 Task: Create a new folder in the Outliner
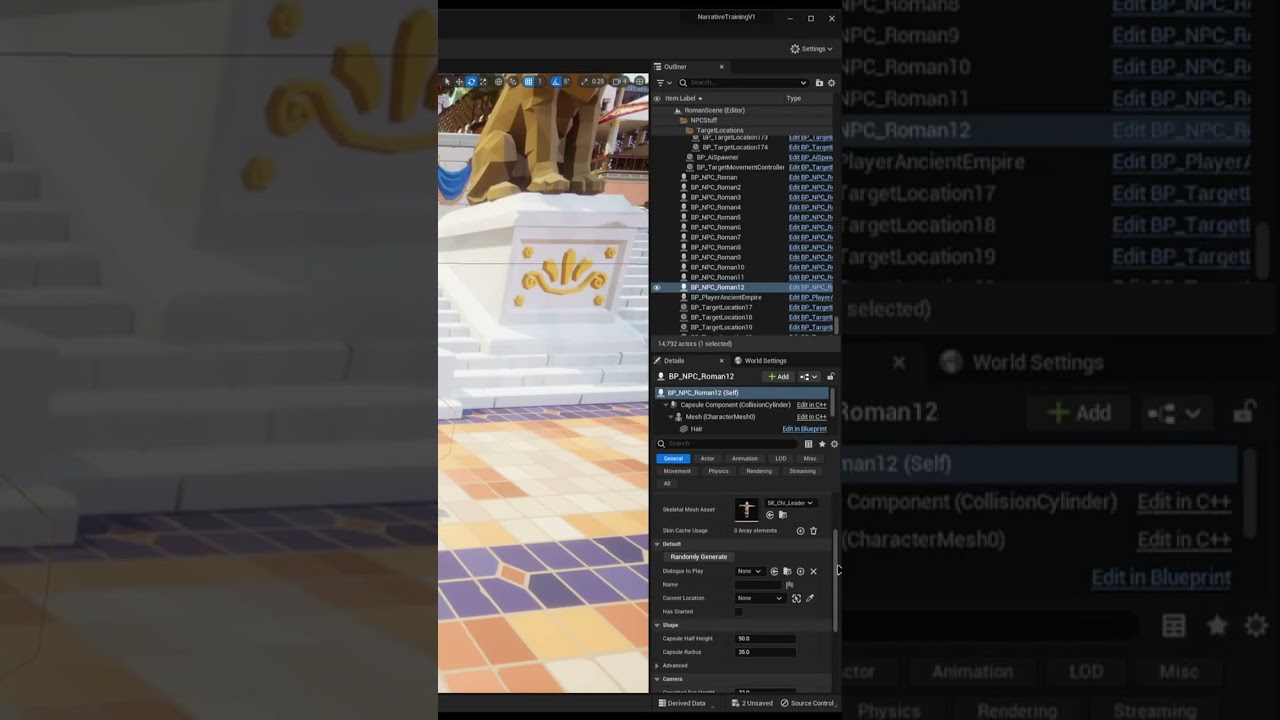point(819,83)
